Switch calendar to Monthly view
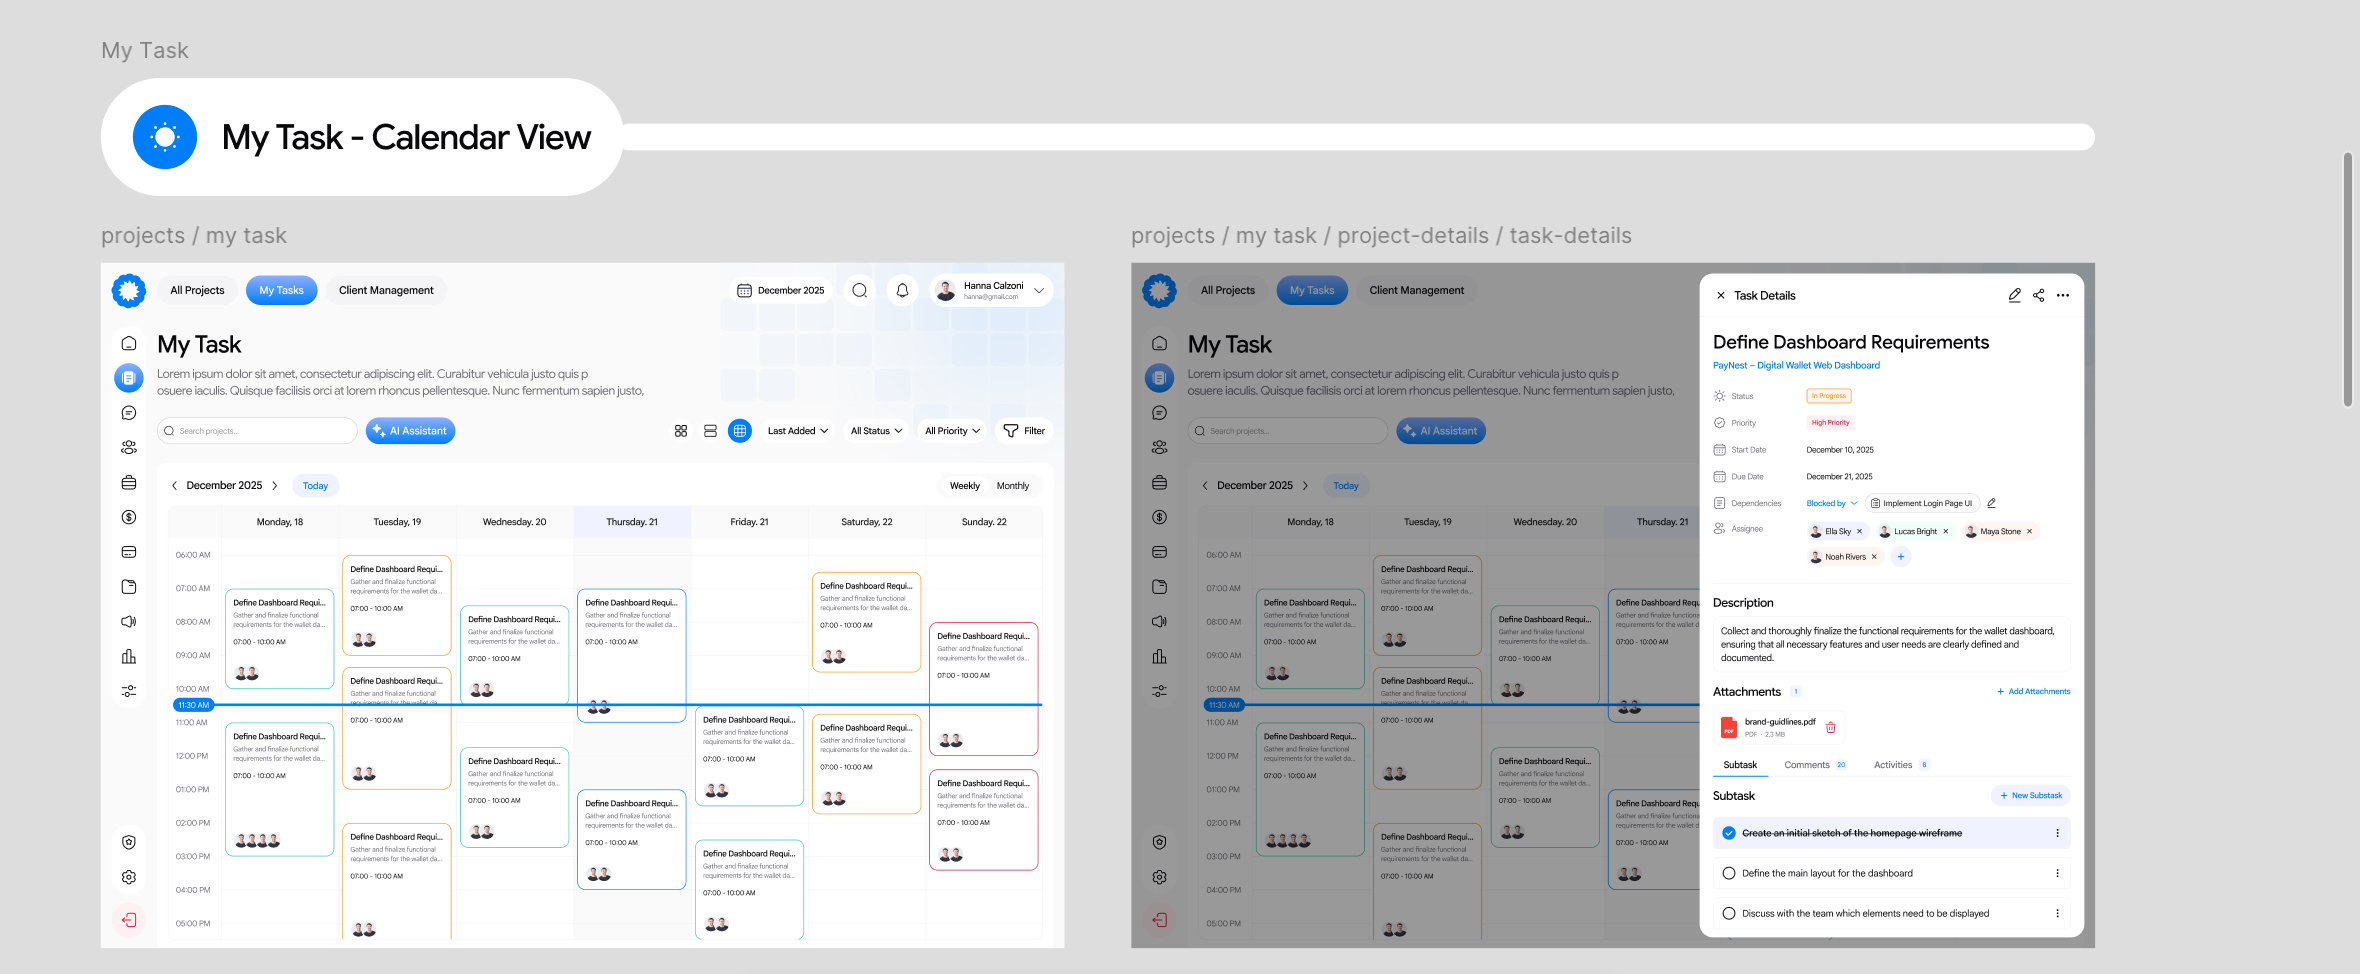Image resolution: width=2360 pixels, height=974 pixels. point(1013,486)
